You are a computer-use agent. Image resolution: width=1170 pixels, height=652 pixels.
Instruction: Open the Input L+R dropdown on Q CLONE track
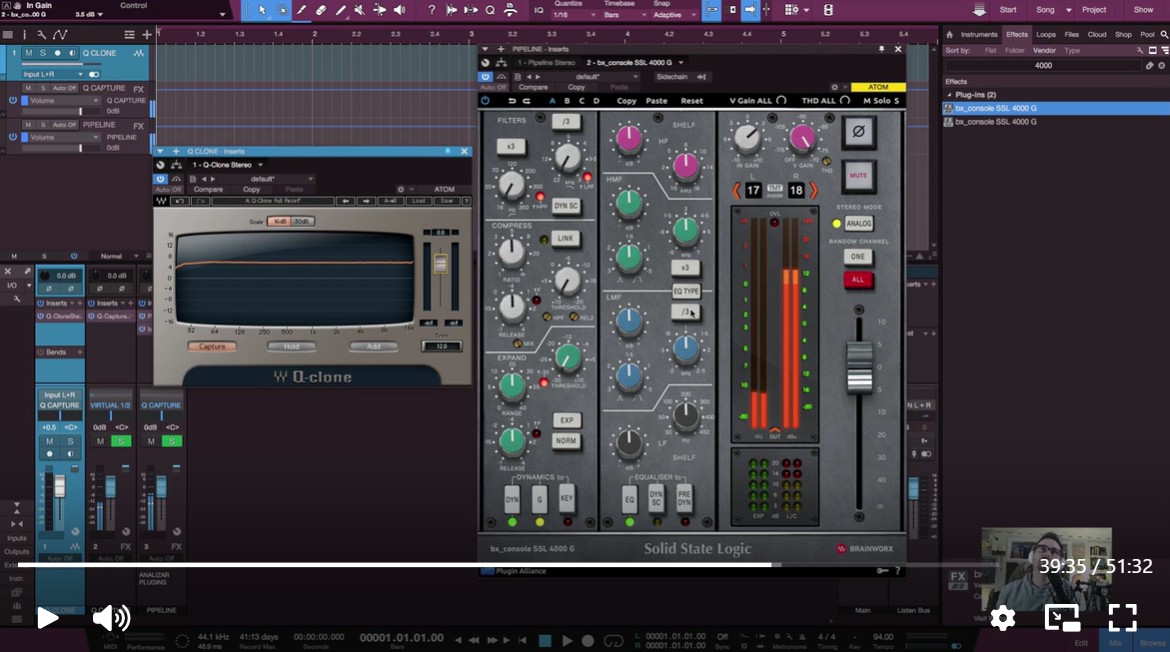click(53, 74)
